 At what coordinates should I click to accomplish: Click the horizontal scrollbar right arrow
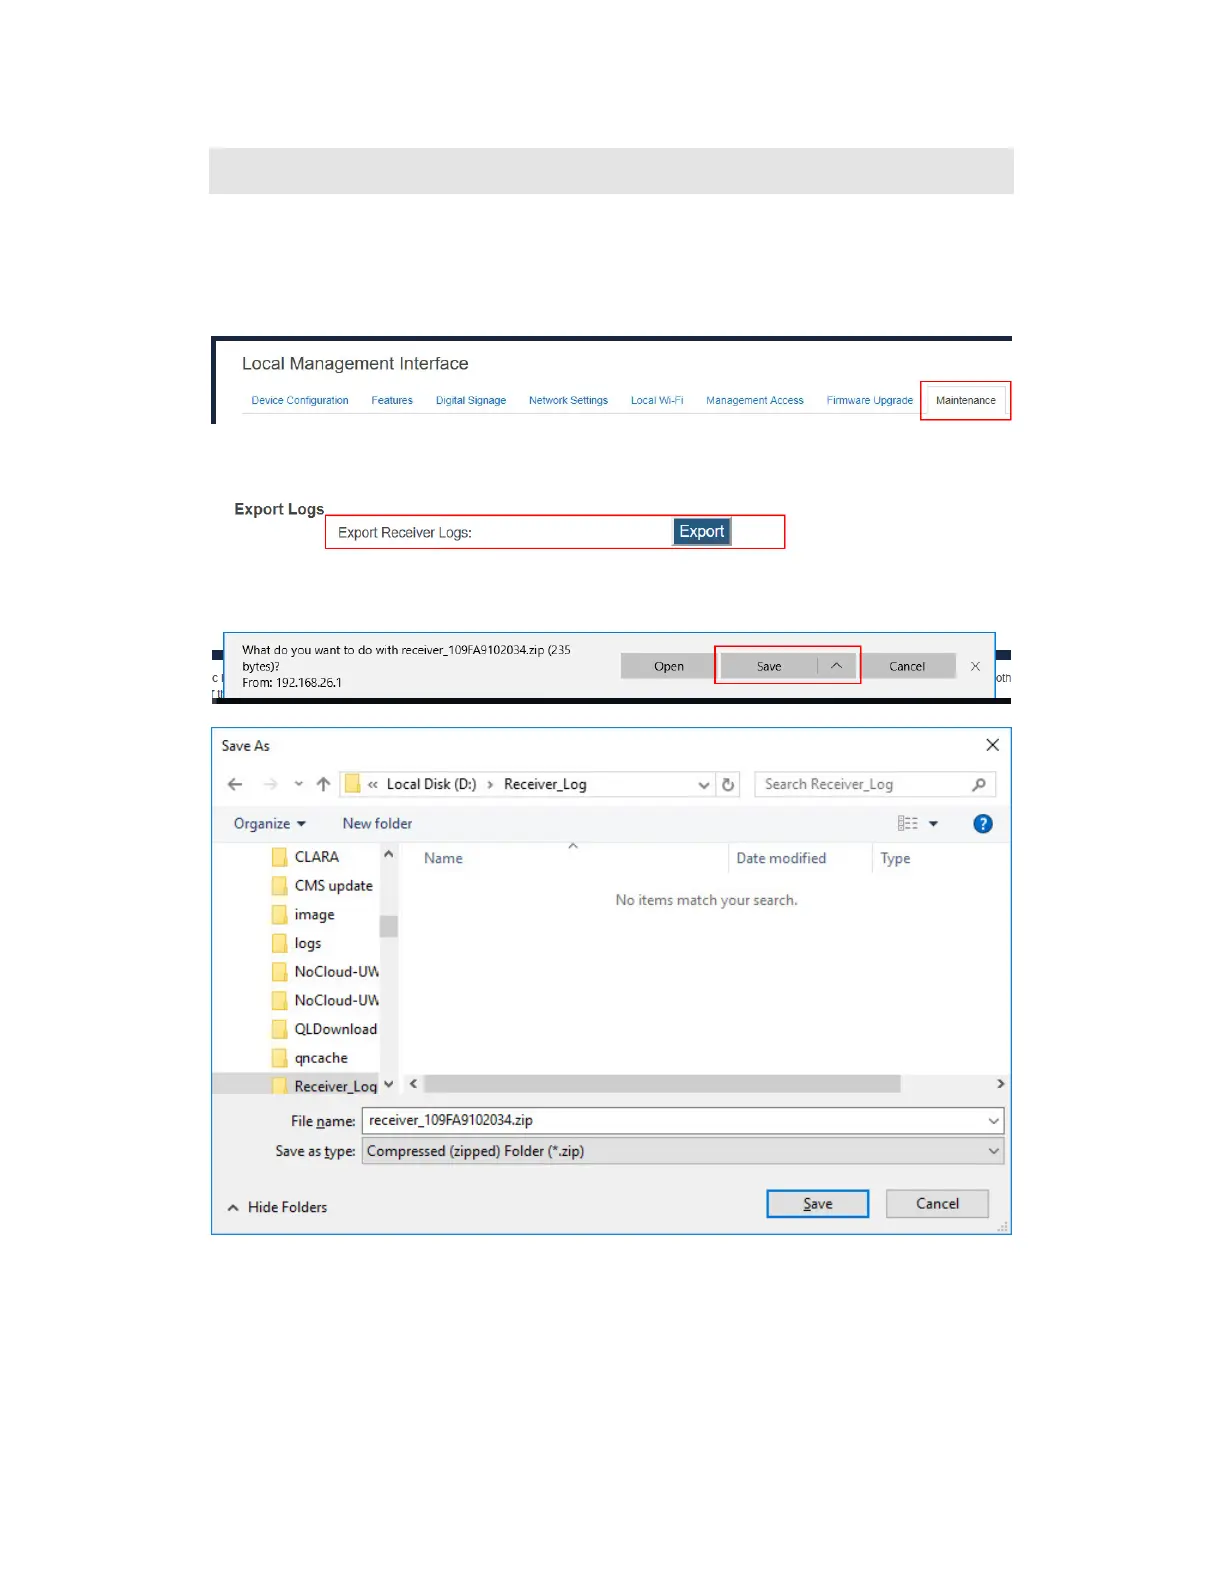pyautogui.click(x=1000, y=1084)
